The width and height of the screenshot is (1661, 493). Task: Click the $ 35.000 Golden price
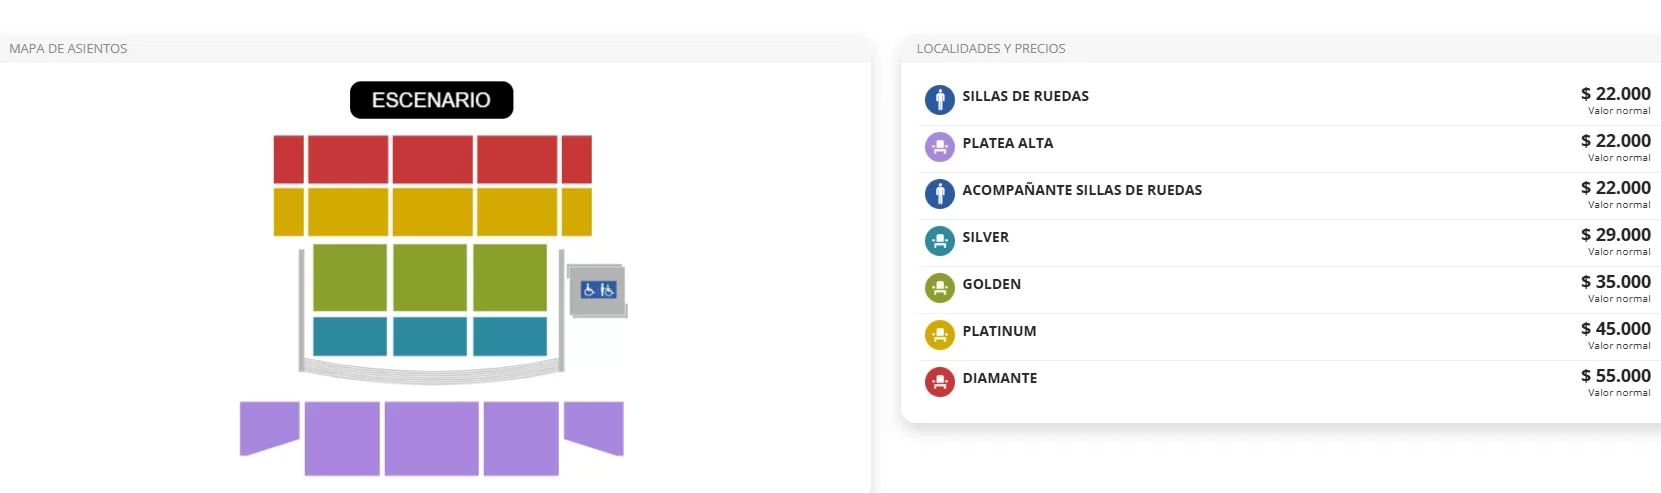[x=1615, y=282]
